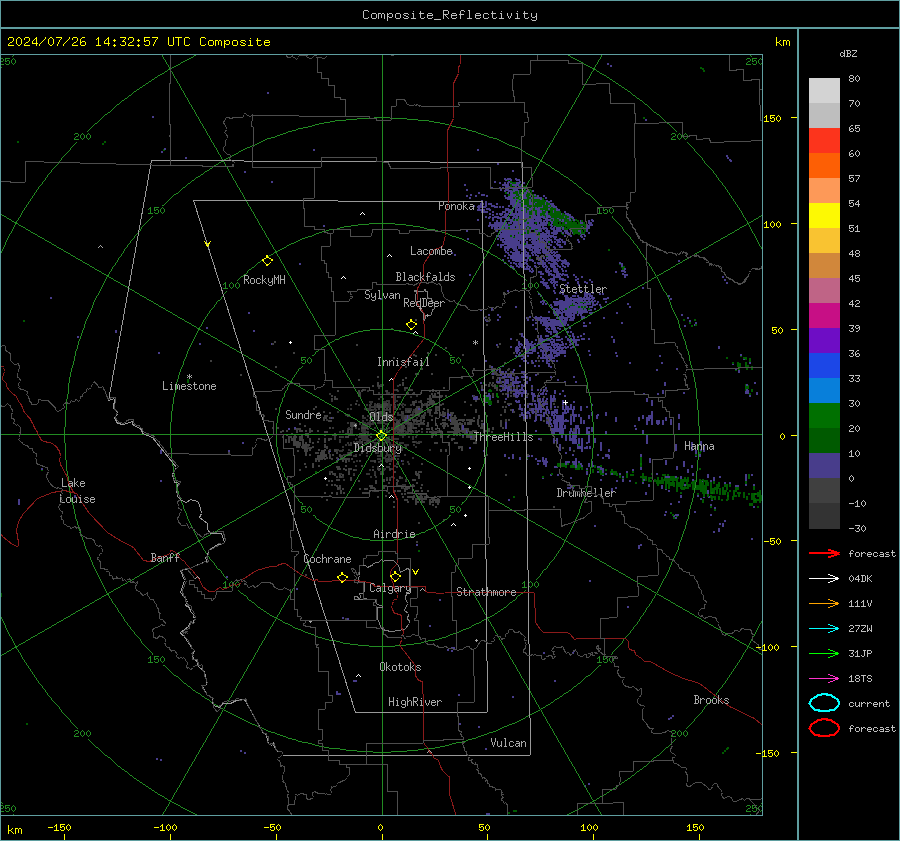The width and height of the screenshot is (900, 841).
Task: Click the dBZ legend heading
Action: (848, 53)
